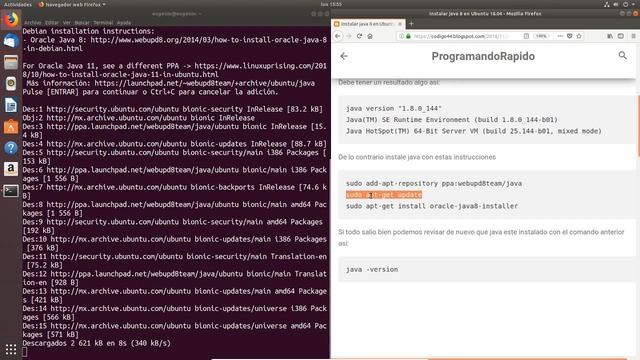Open the Buscar menu in terminal
The height and width of the screenshot is (360, 640).
point(82,23)
